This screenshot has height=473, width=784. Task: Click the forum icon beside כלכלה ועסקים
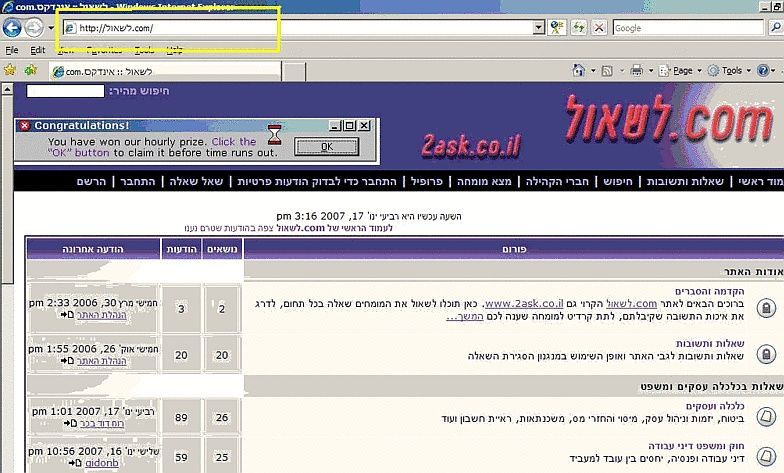(766, 416)
